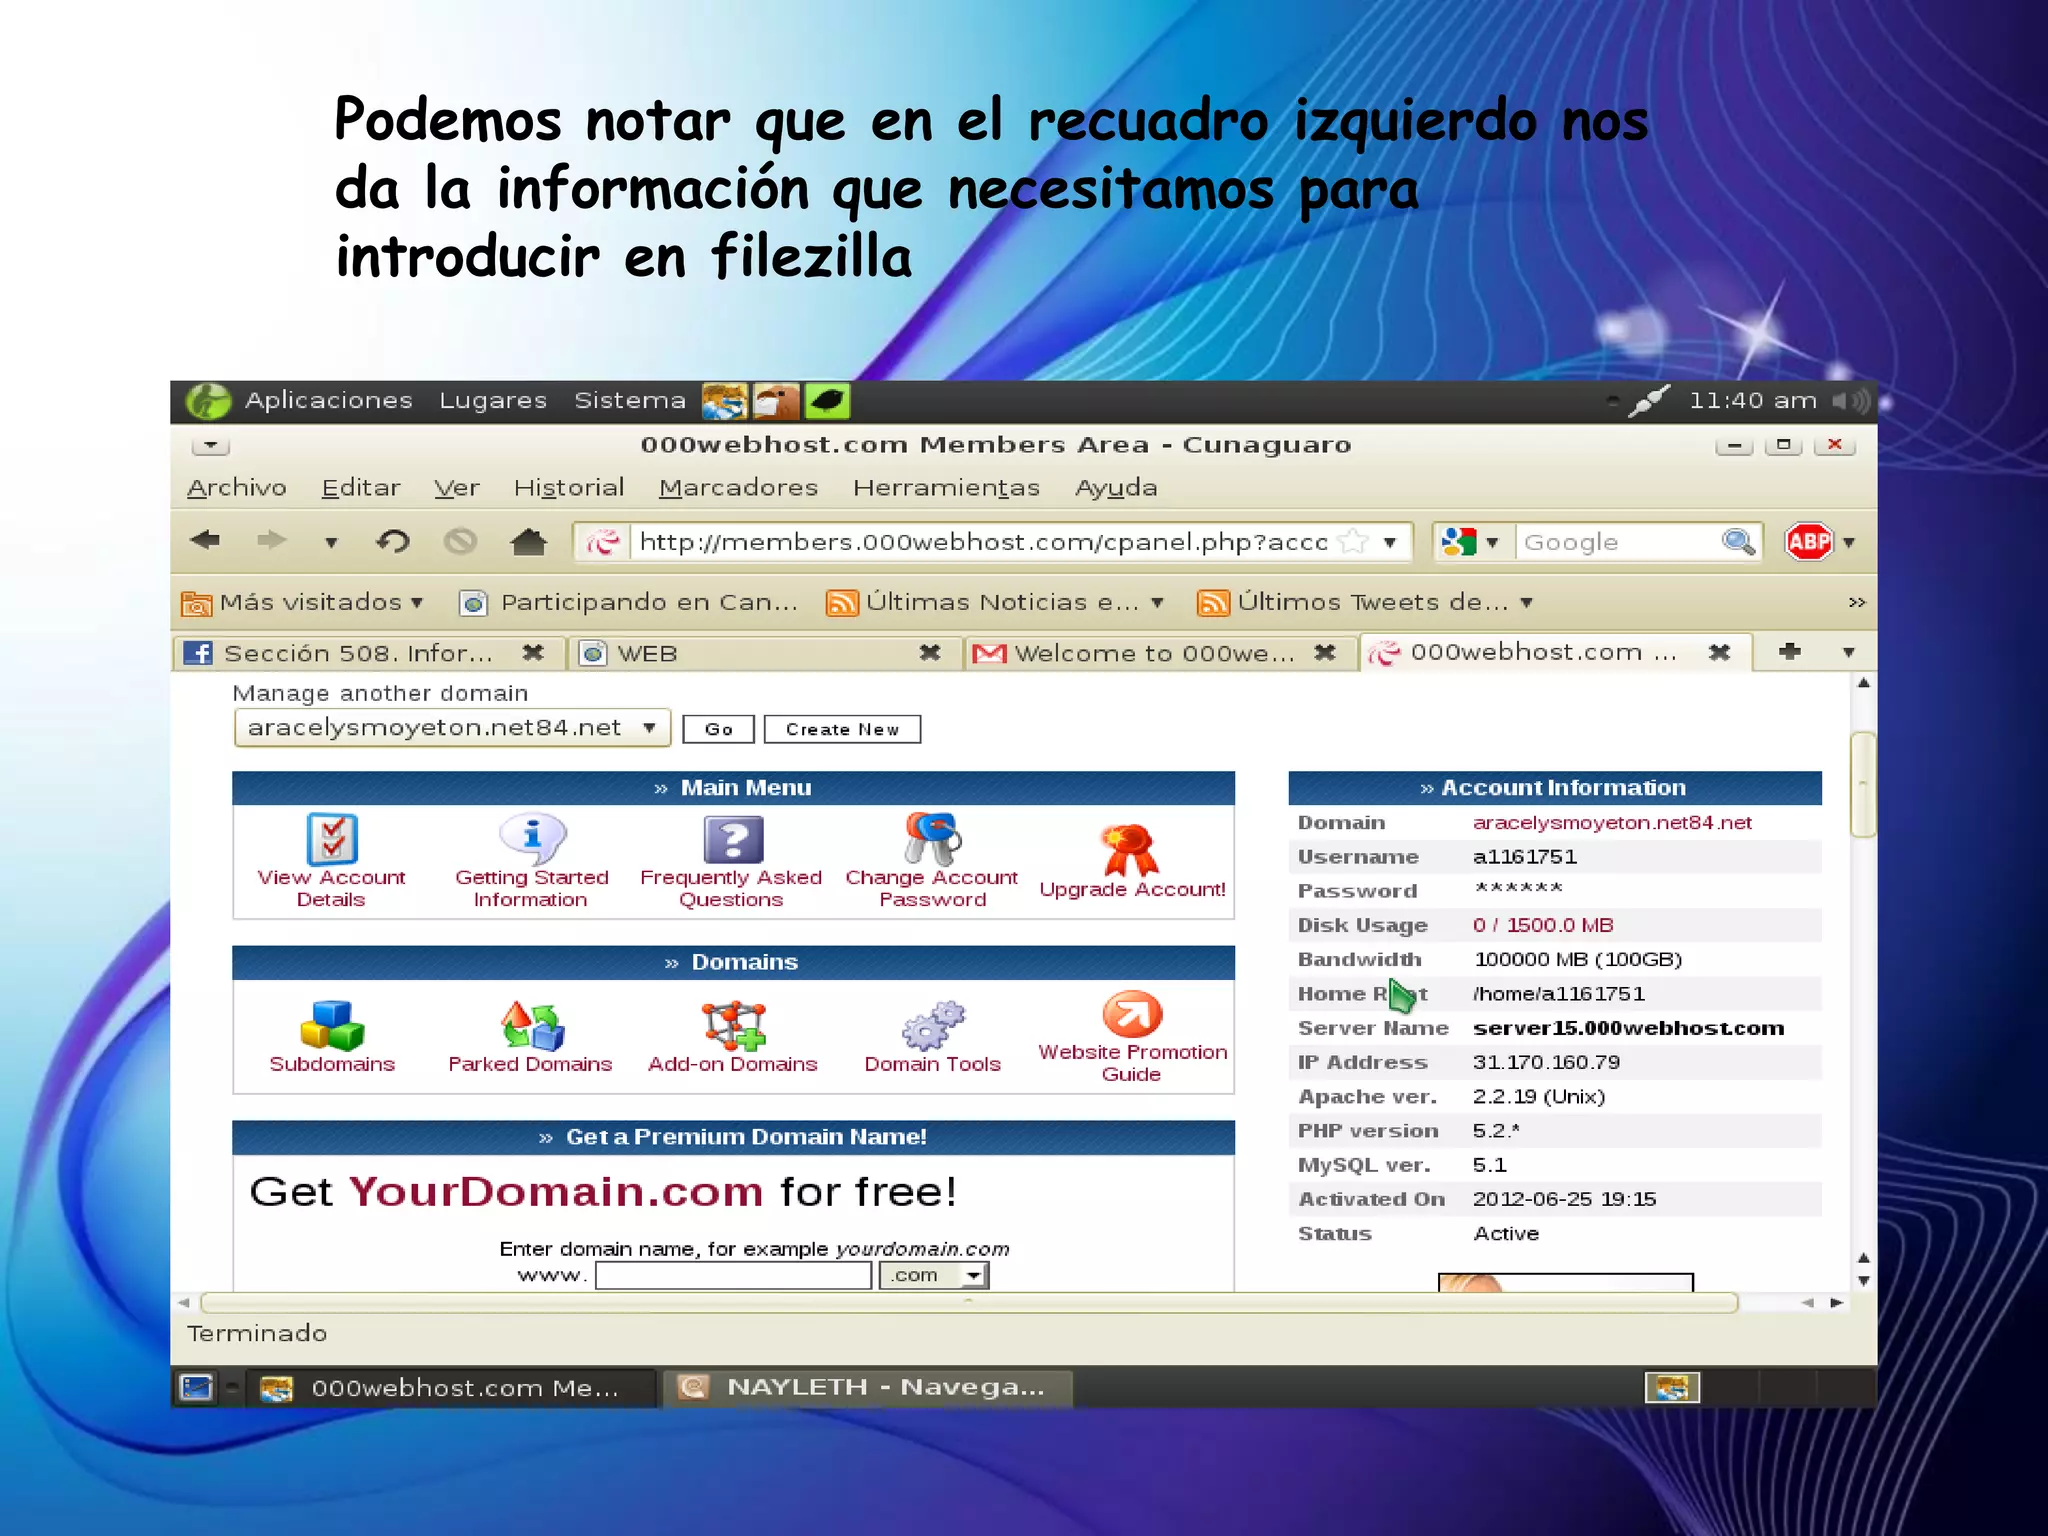Open the Editar menu
This screenshot has width=2048, height=1536.
pos(361,487)
